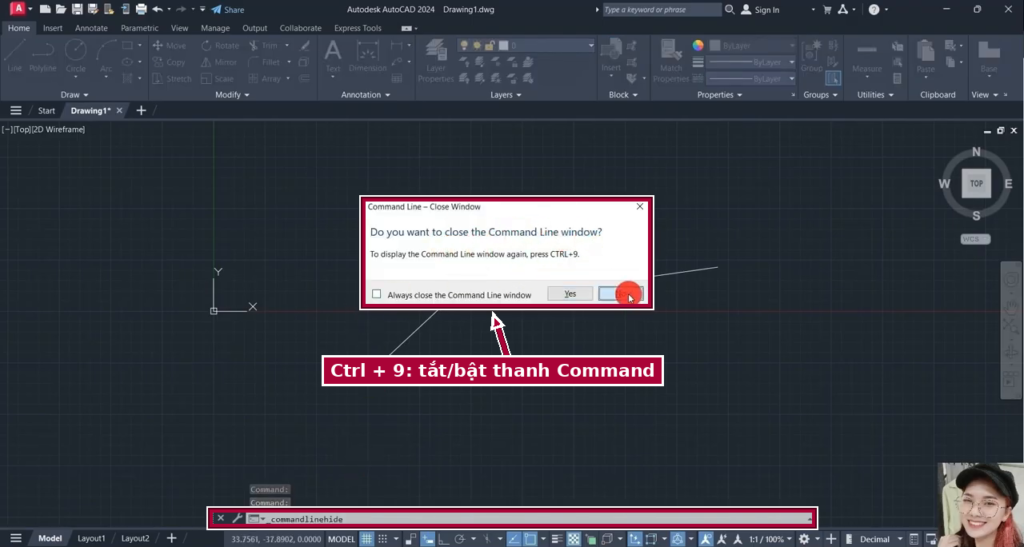Click the keyword search input field

(x=661, y=10)
